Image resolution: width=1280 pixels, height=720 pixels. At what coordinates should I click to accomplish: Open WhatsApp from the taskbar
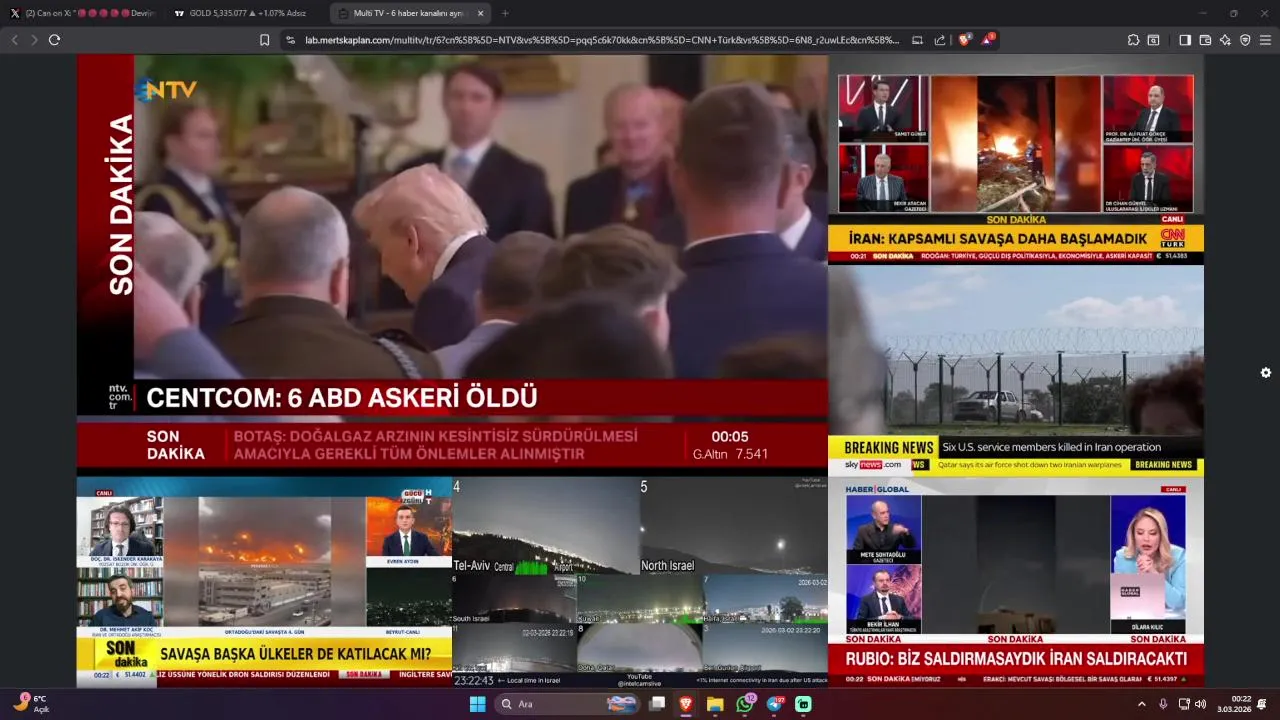pyautogui.click(x=745, y=704)
